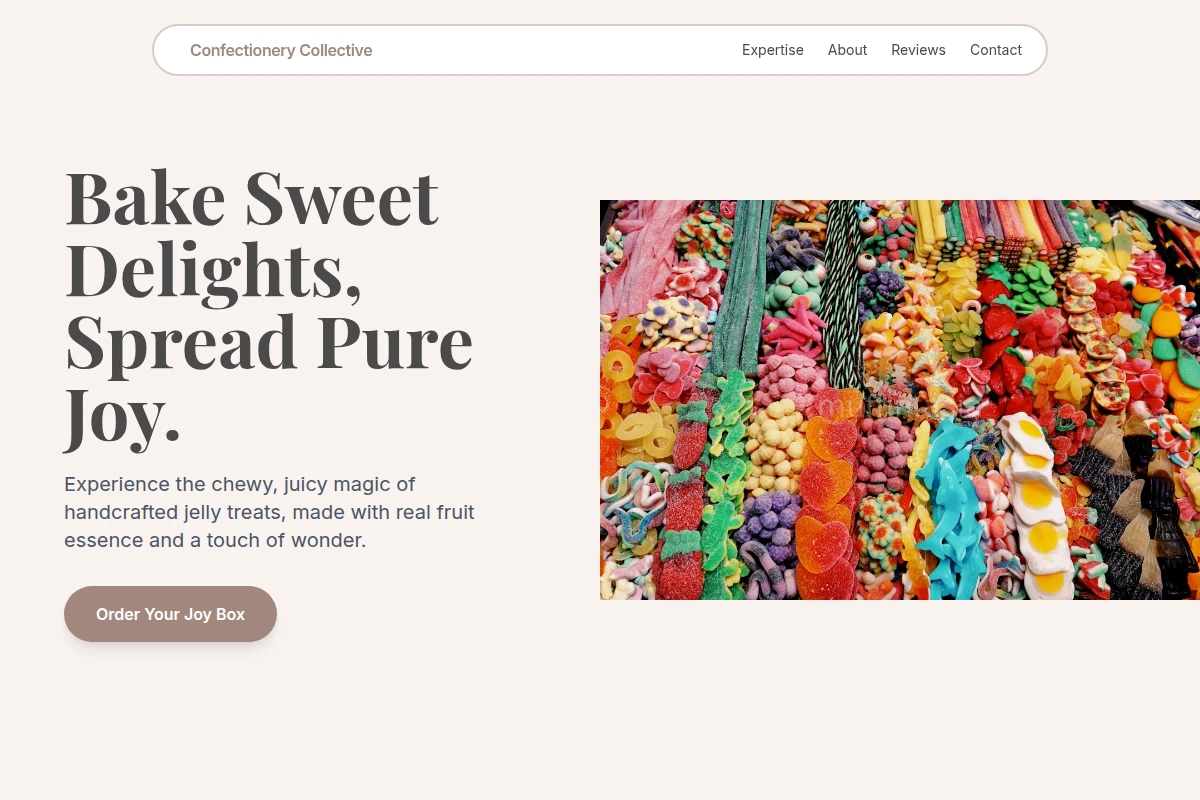The height and width of the screenshot is (800, 1200).
Task: Click the 'Bake Sweet Delights, Spread Pure Joy.' heading
Action: pyautogui.click(x=270, y=307)
